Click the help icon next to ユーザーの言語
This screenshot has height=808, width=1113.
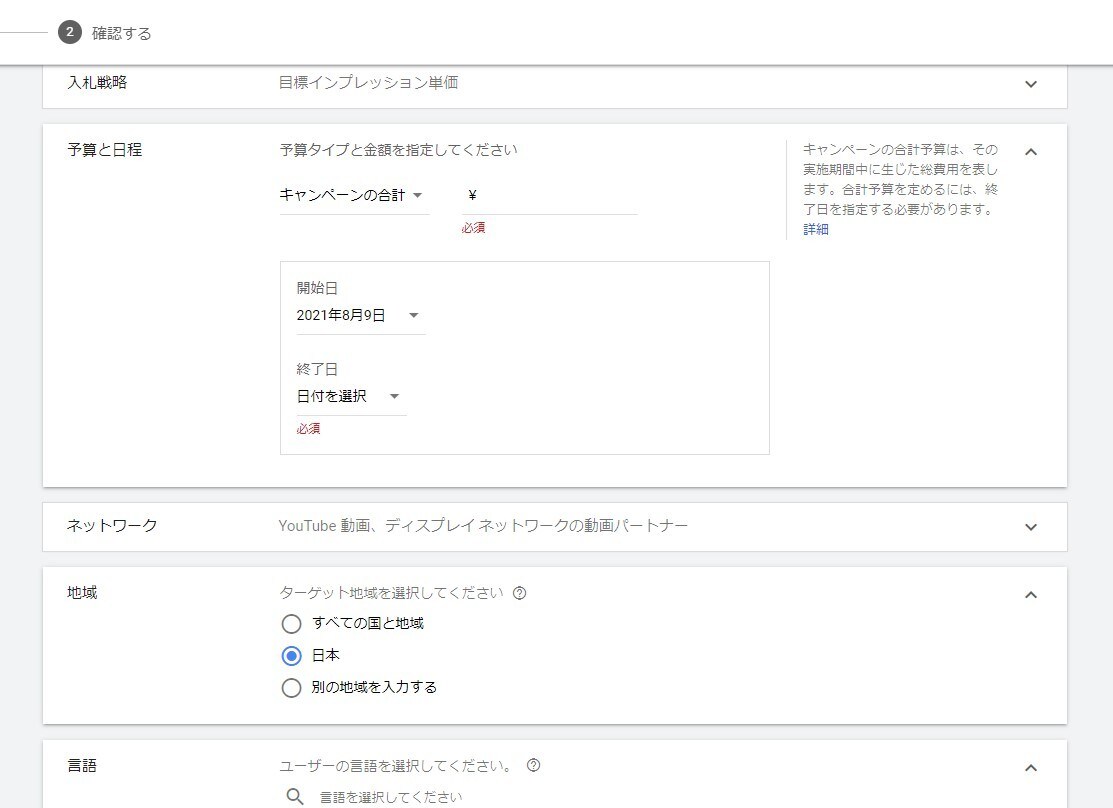534,765
